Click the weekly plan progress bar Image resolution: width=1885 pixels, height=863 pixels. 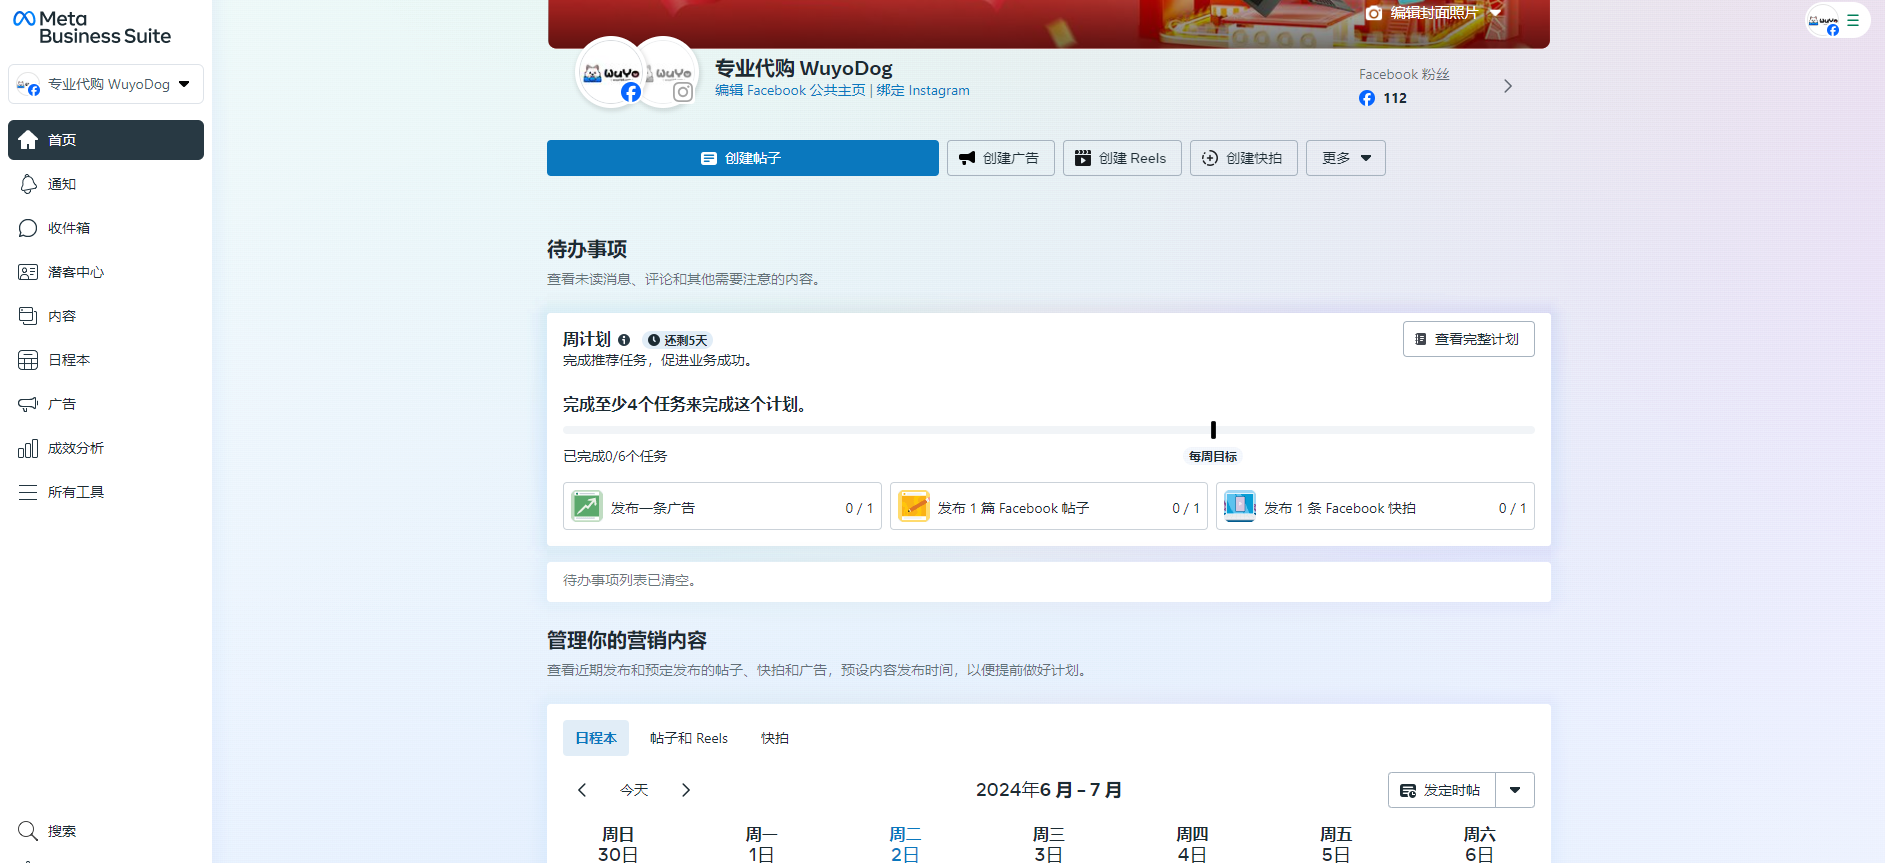[1048, 430]
